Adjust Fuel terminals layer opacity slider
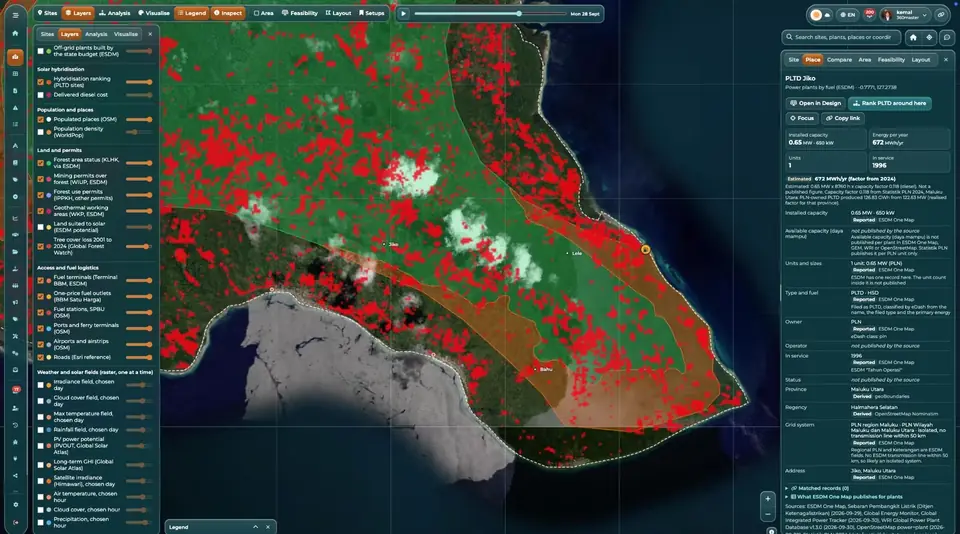This screenshot has height=534, width=960. click(x=140, y=280)
